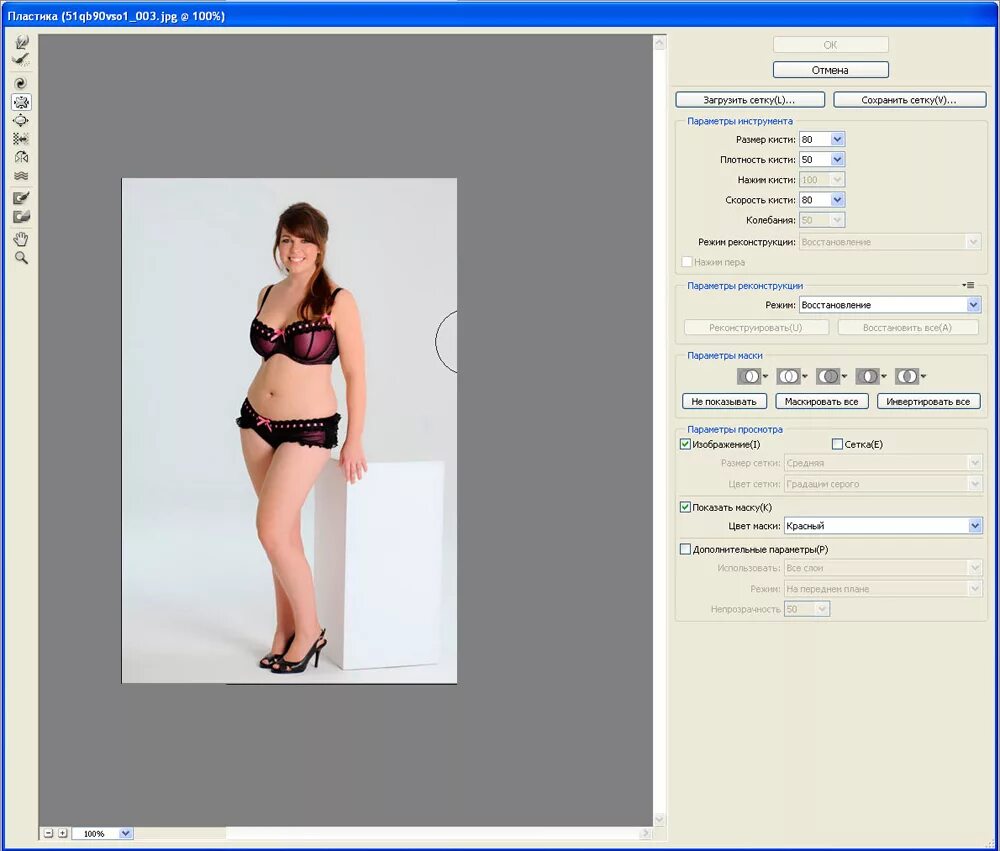Click the vertical scrollbar down arrow
1000x851 pixels.
(x=659, y=819)
